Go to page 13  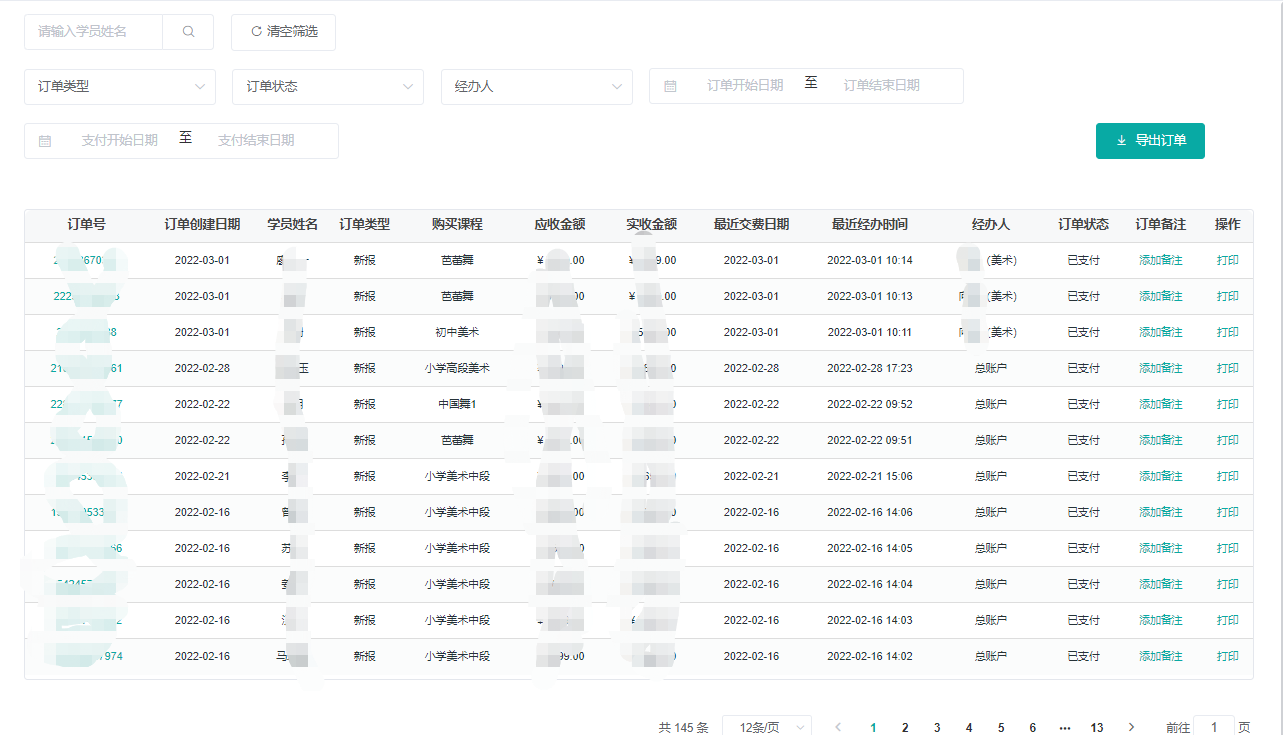click(1097, 727)
